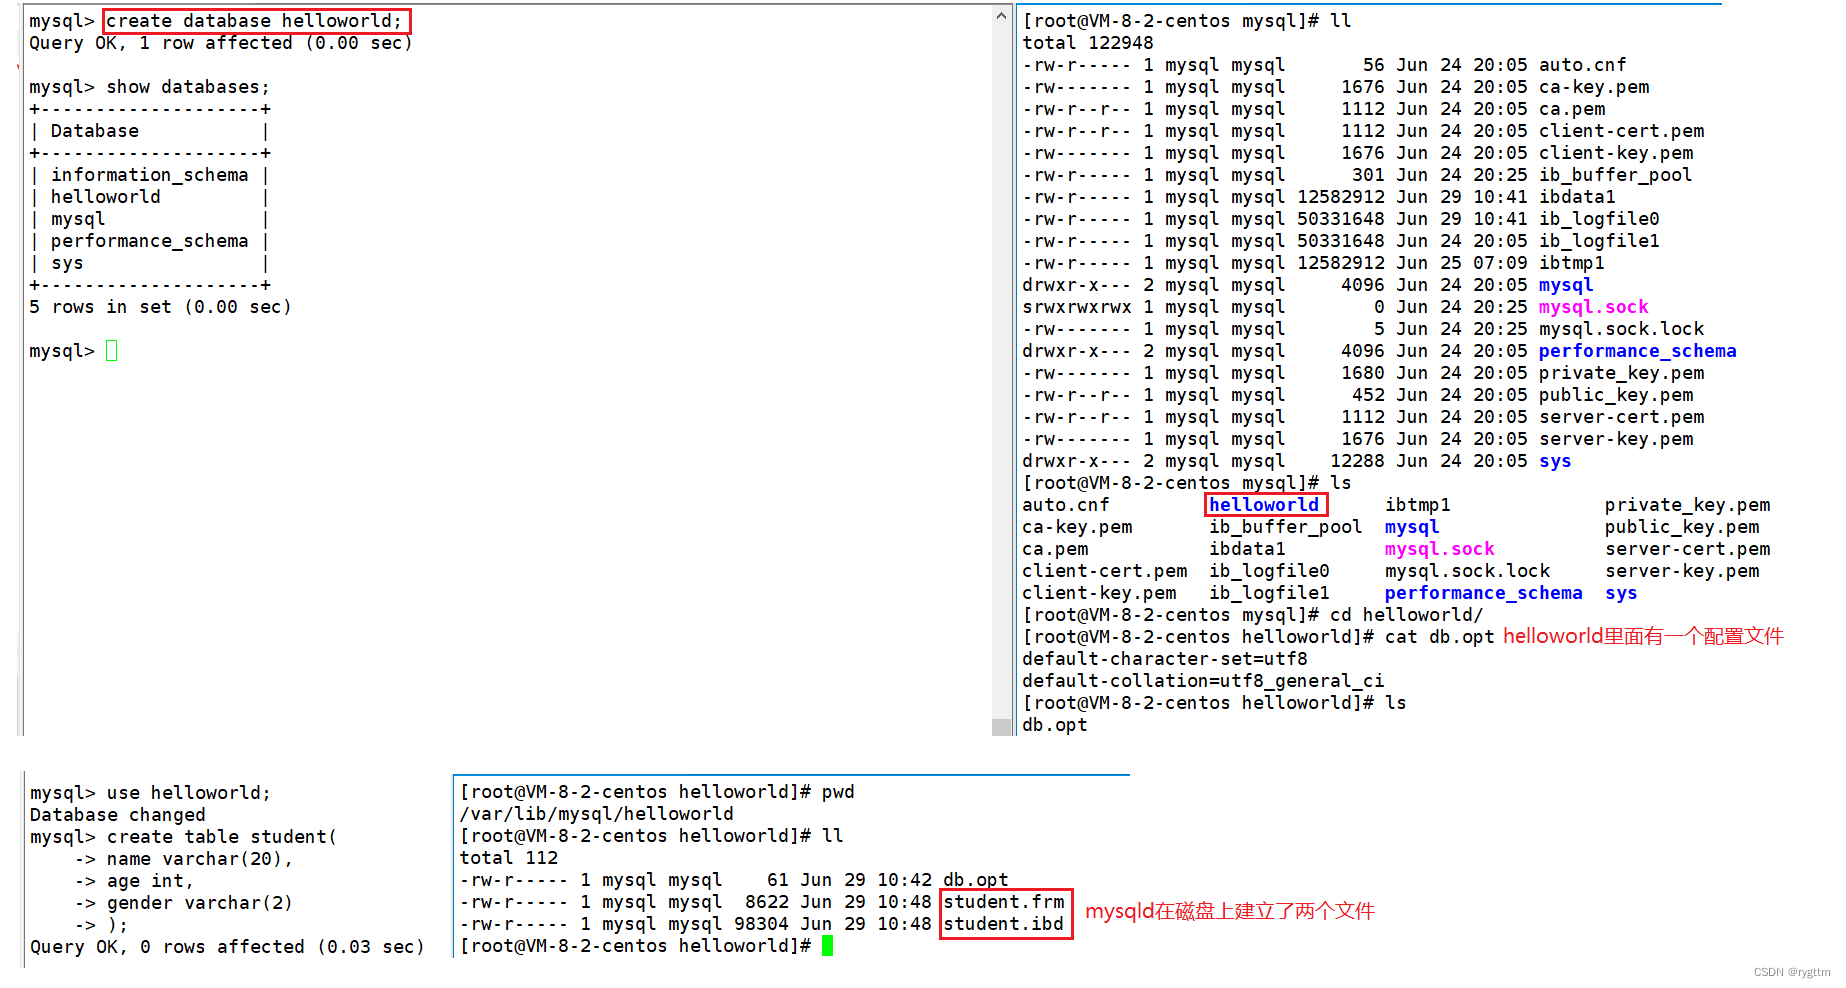
Task: Click the 'cat db.opt' command
Action: point(1439,637)
